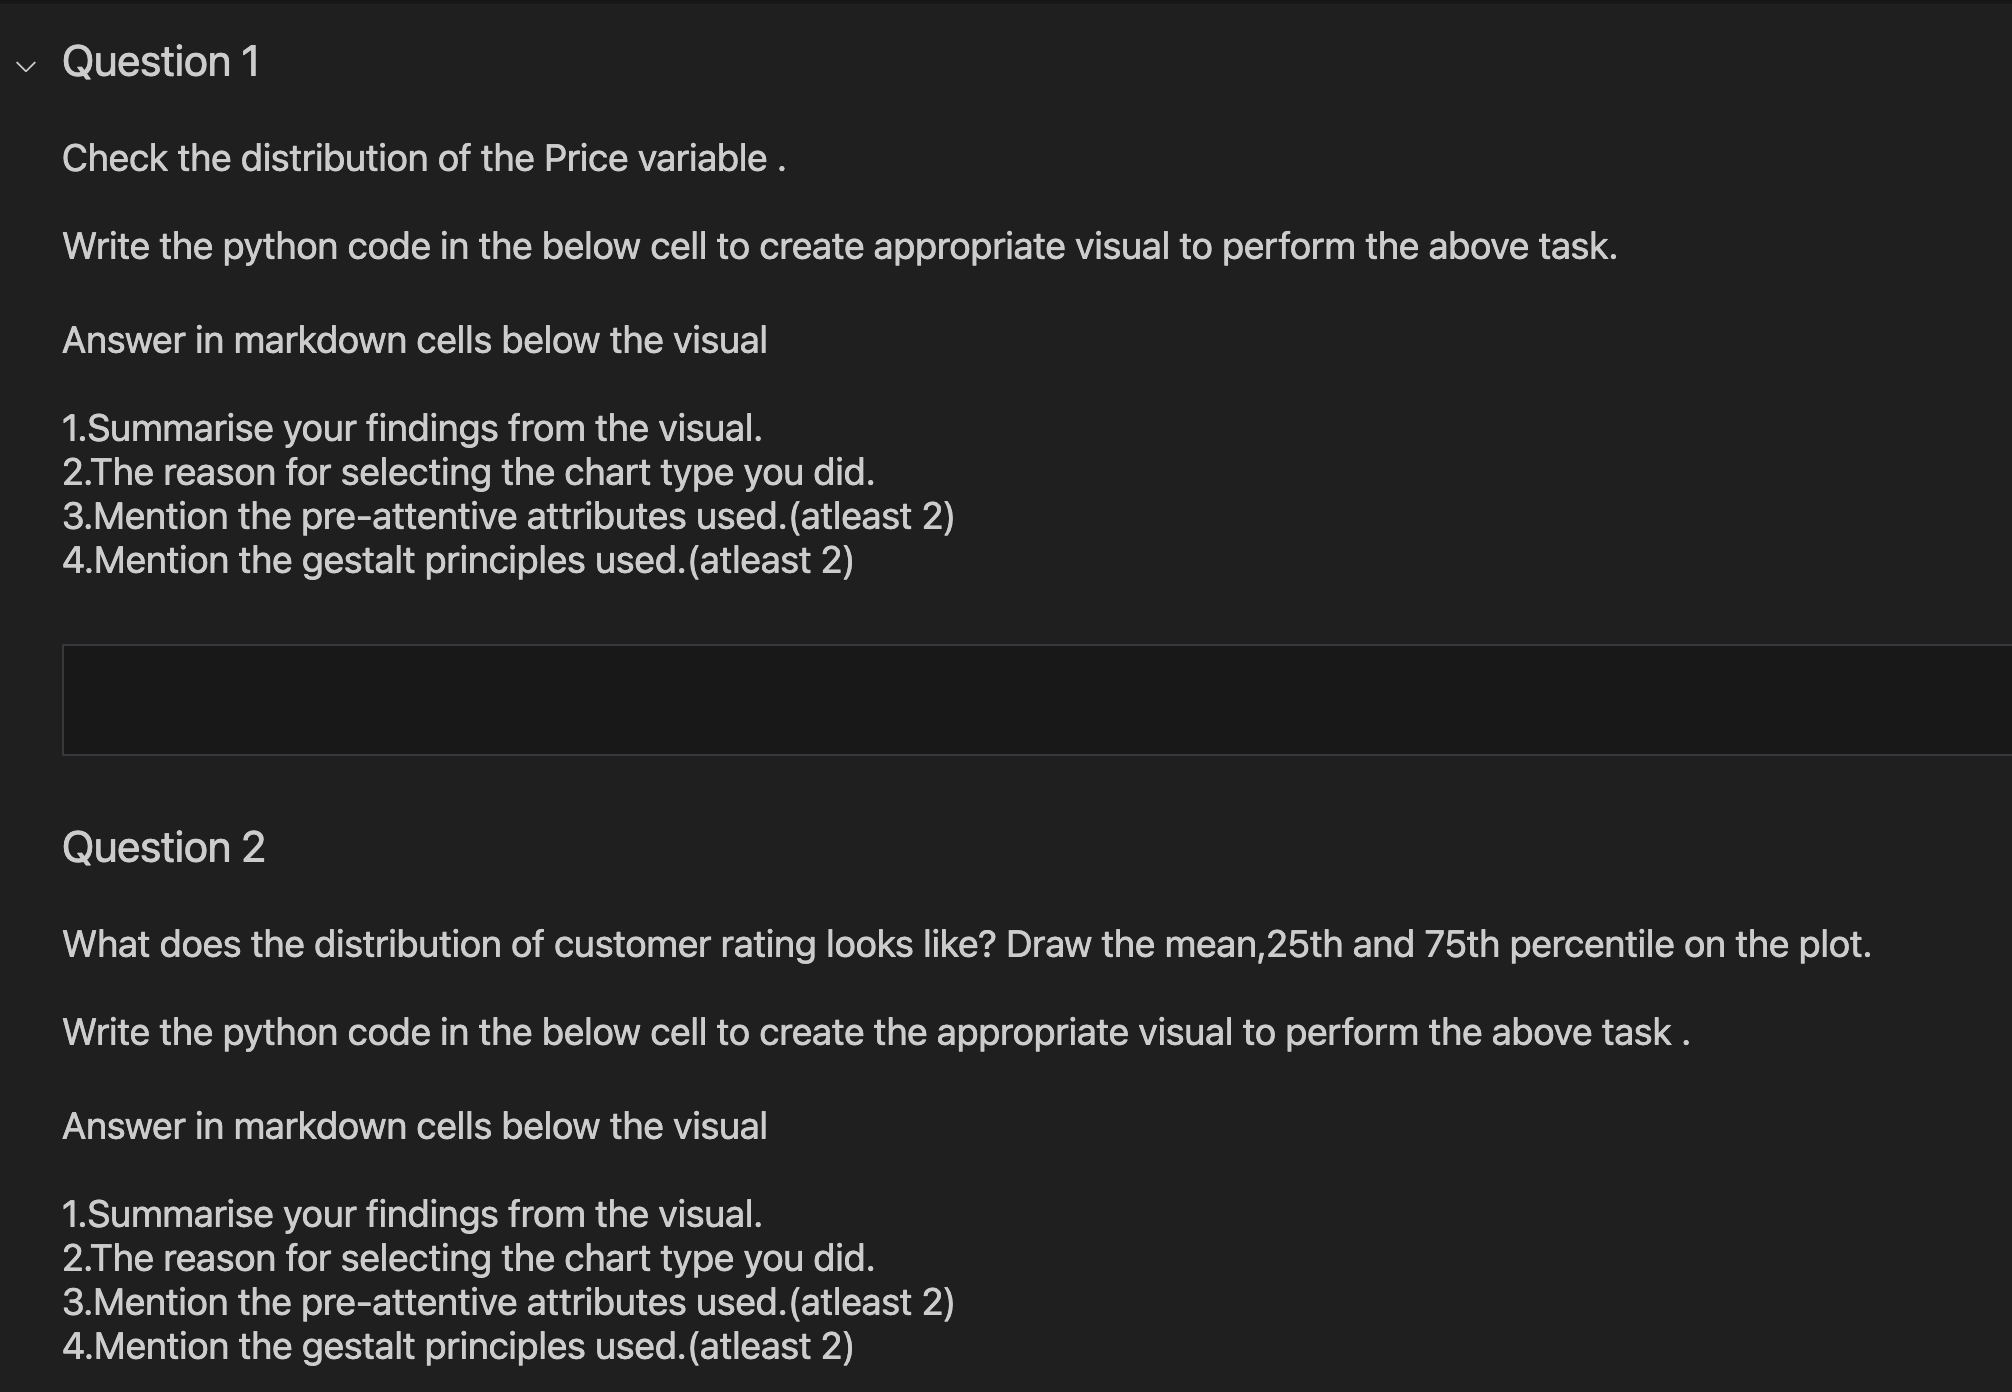The height and width of the screenshot is (1392, 2012).
Task: Click the 'Write the python code' instruction under Question 1
Action: click(x=840, y=246)
